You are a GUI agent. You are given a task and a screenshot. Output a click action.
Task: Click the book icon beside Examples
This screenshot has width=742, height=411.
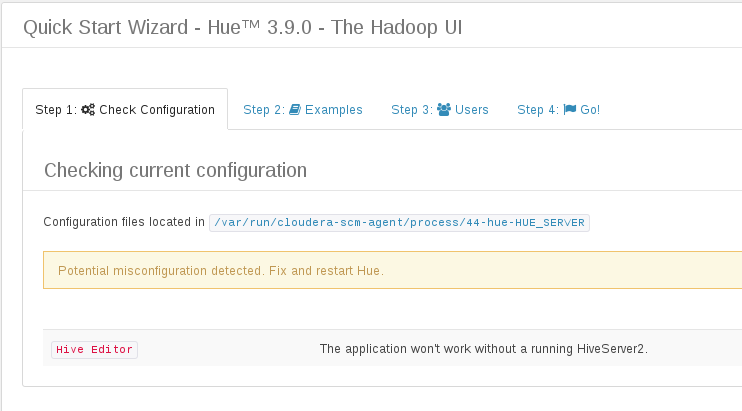295,110
